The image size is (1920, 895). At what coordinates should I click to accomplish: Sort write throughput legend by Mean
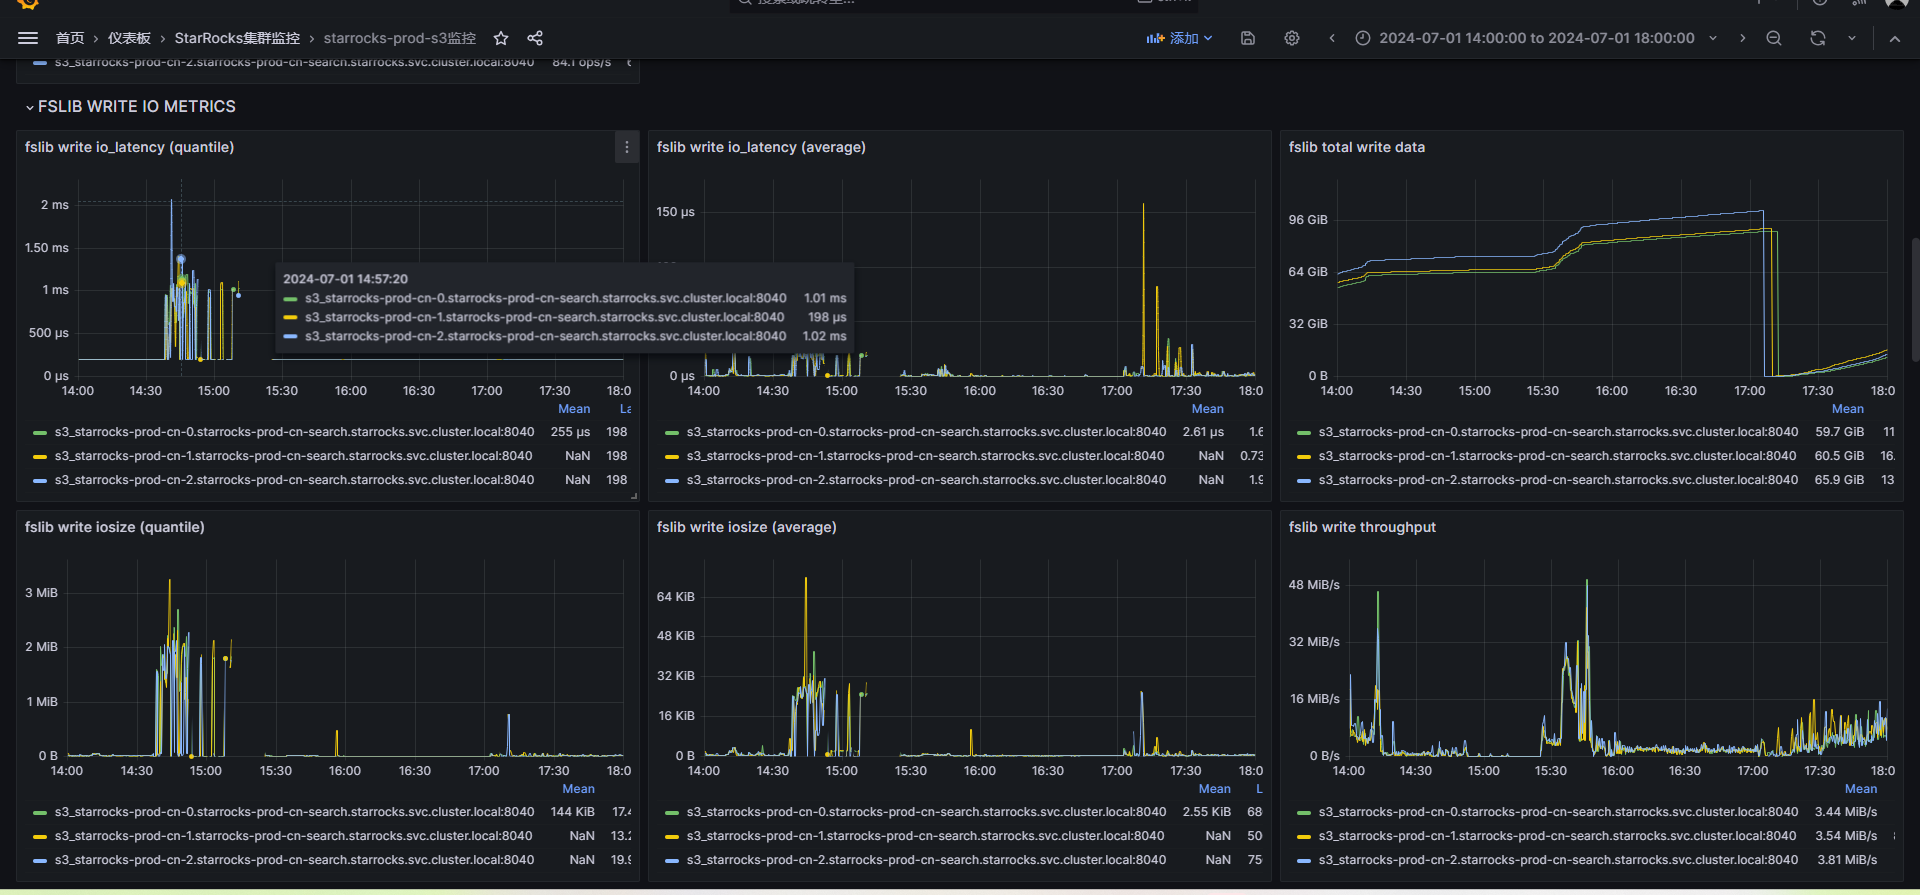pyautogui.click(x=1861, y=789)
